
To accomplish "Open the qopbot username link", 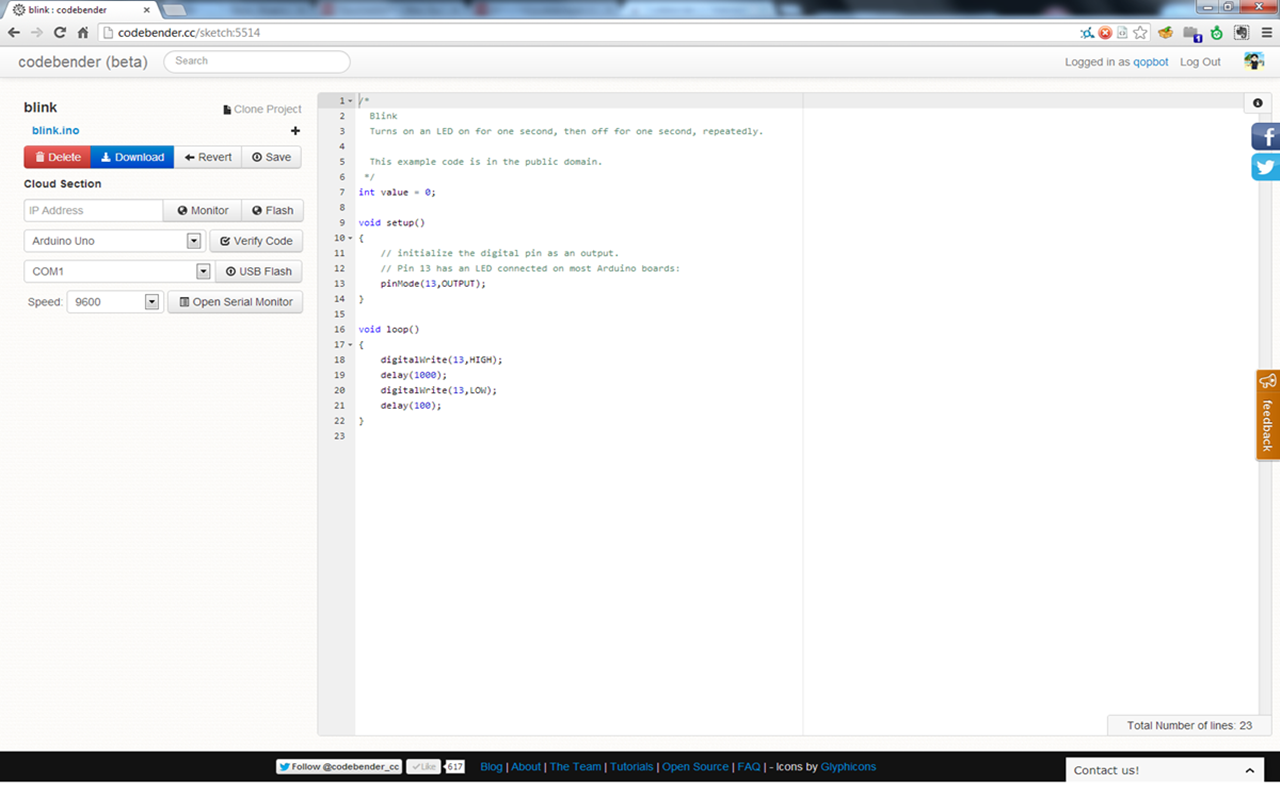I will point(1150,62).
